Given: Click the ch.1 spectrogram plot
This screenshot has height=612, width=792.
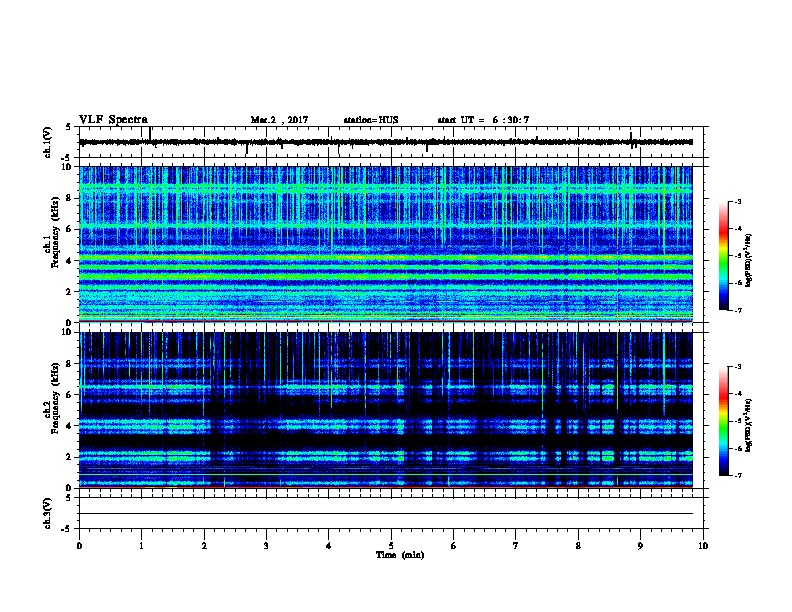Looking at the screenshot, I should click(386, 244).
